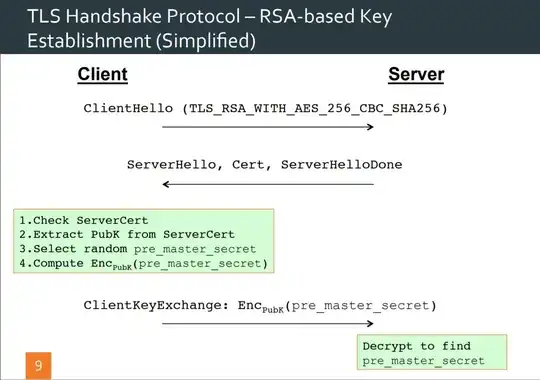540x380 pixels.
Task: Select the underlined Server heading
Action: (x=416, y=74)
